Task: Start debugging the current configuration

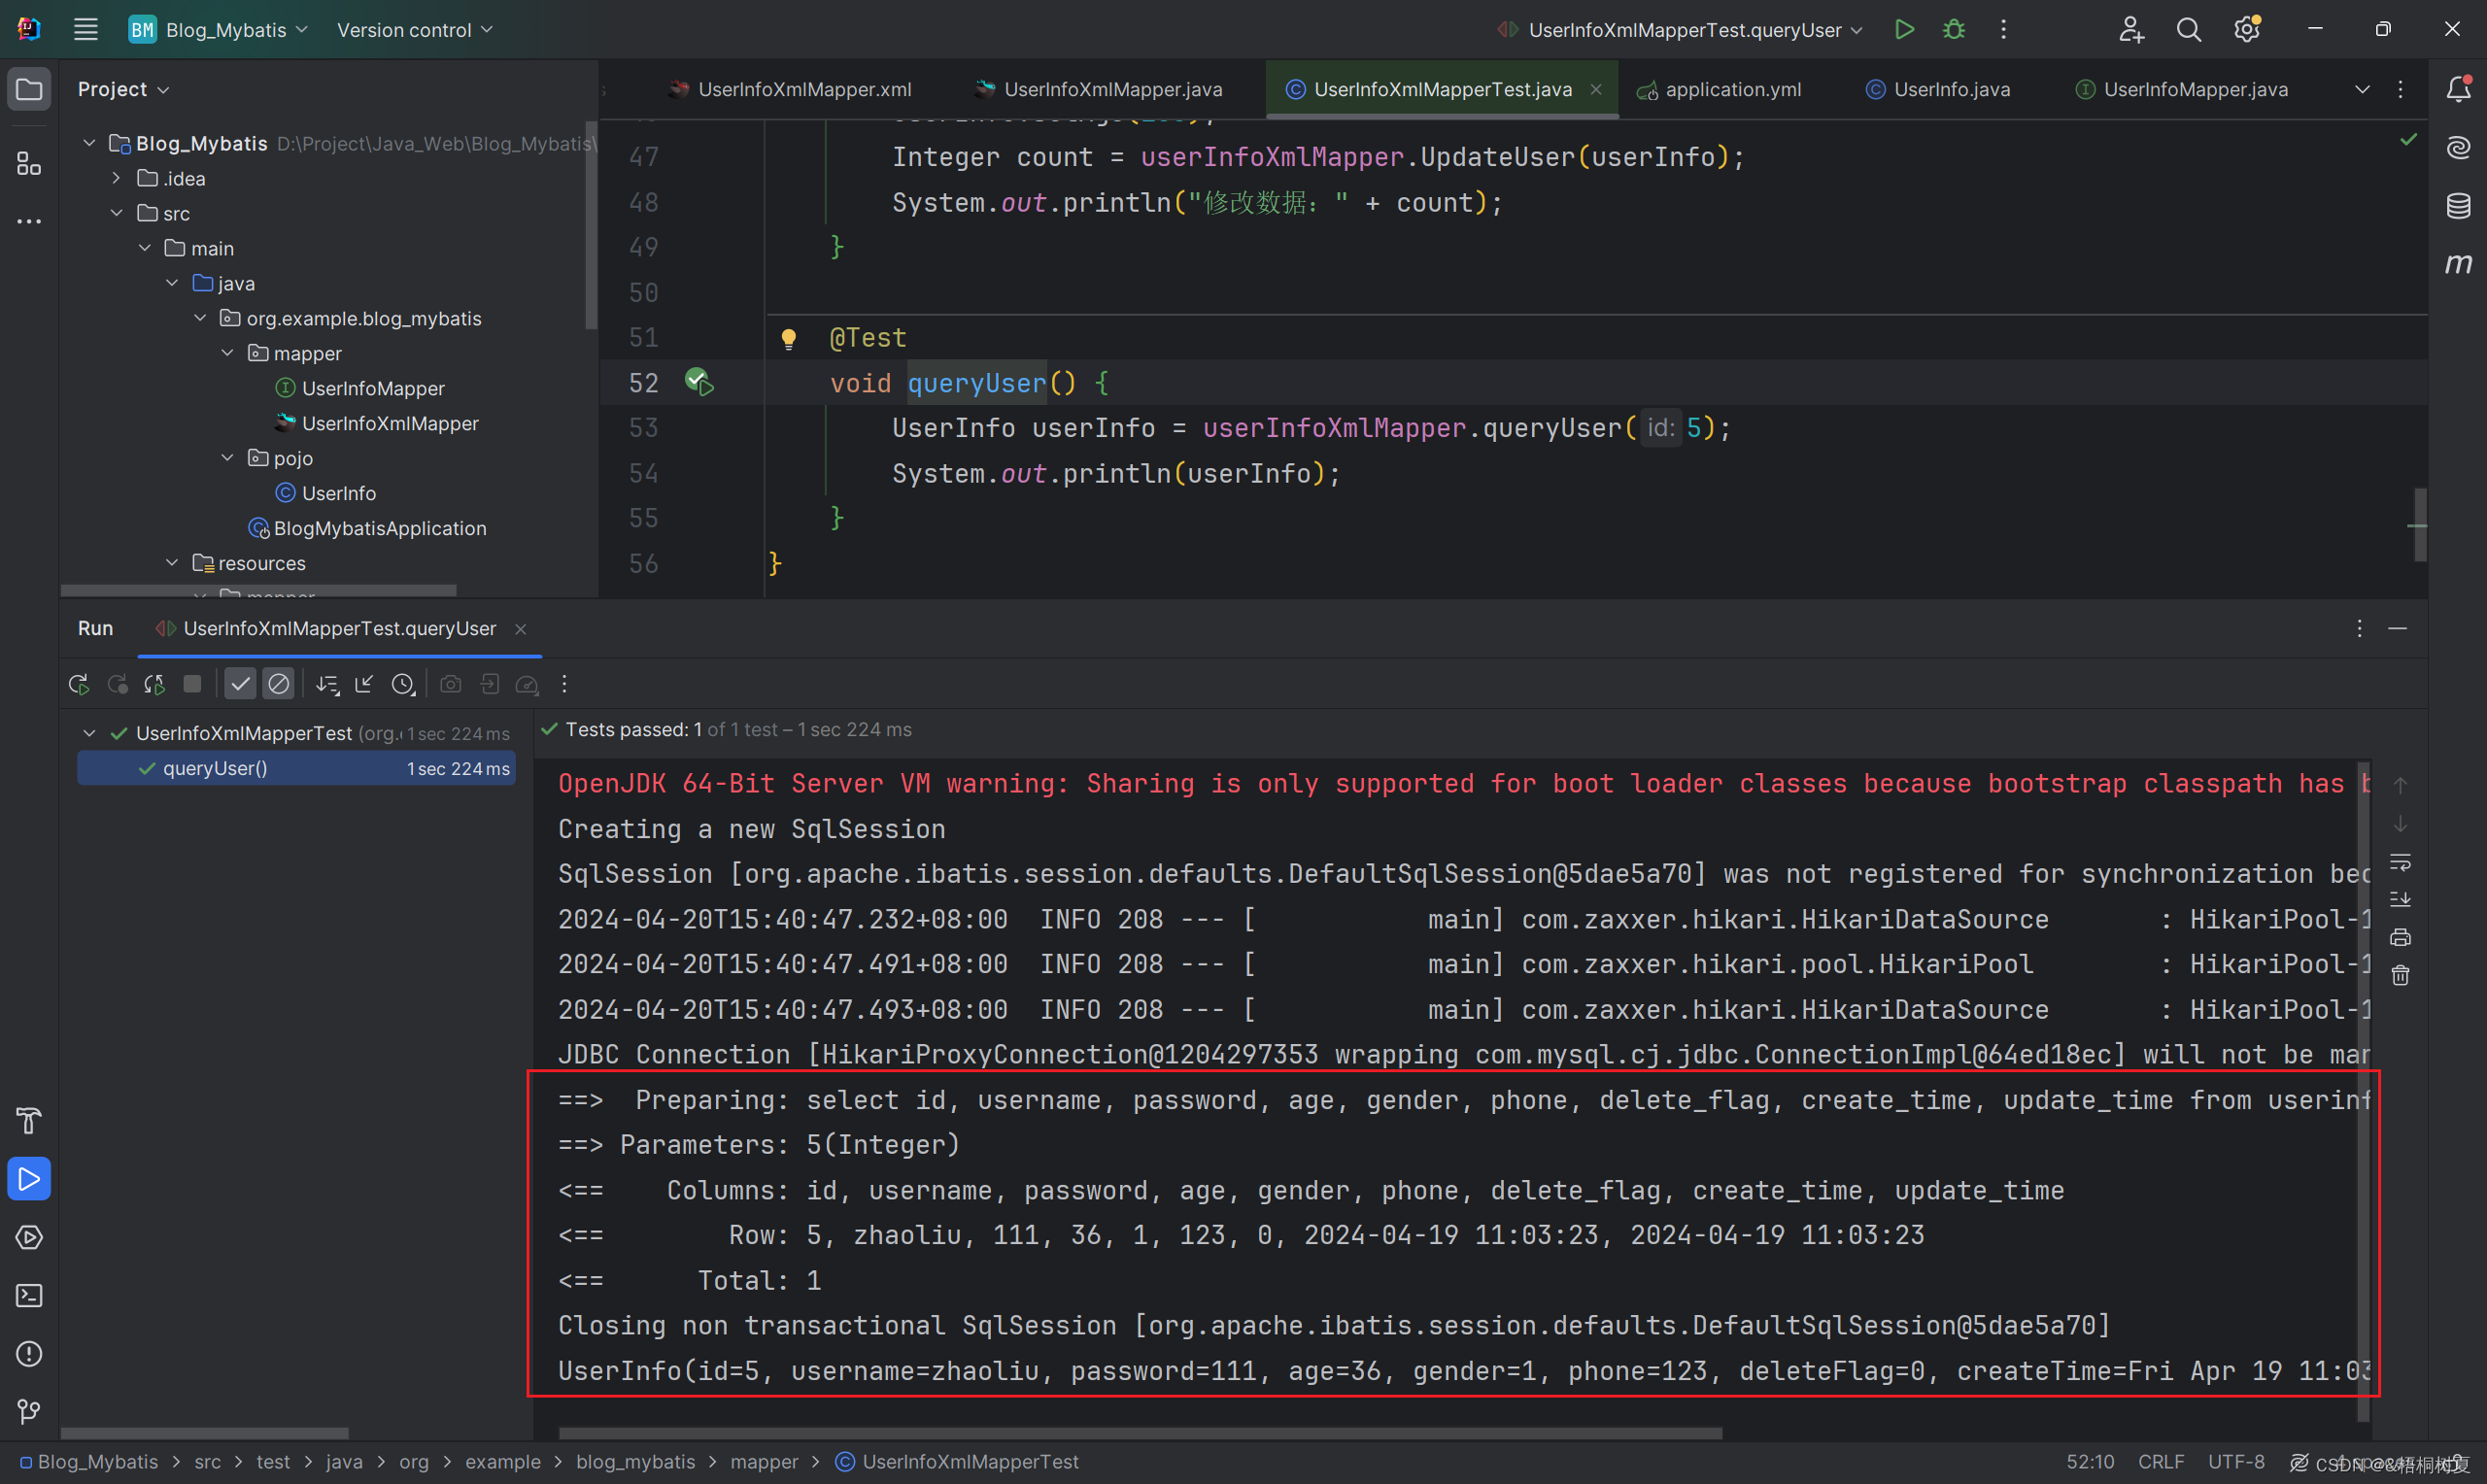Action: [1953, 29]
